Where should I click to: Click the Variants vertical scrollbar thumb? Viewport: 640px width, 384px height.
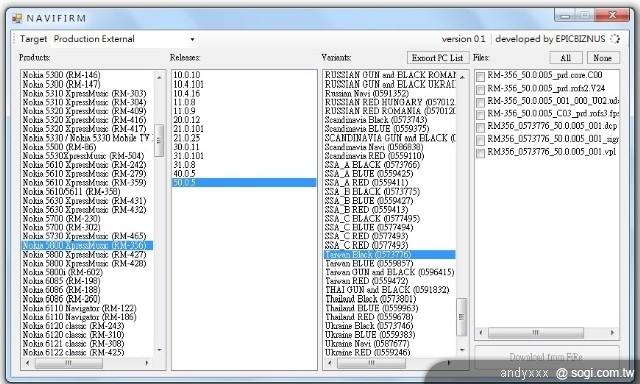(462, 317)
